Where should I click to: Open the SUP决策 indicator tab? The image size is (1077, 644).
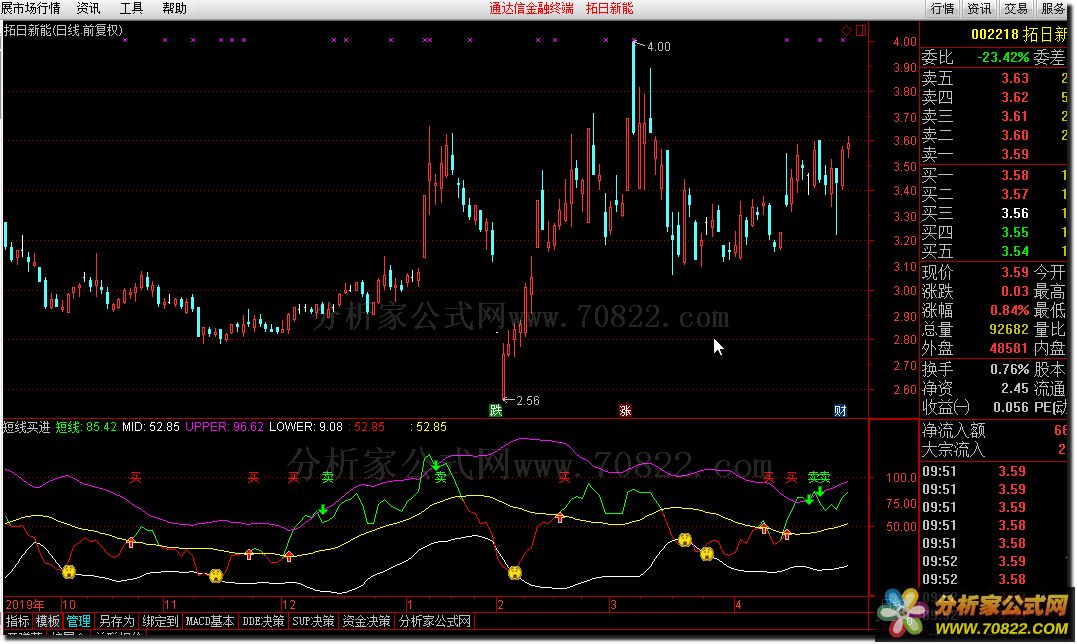point(313,621)
